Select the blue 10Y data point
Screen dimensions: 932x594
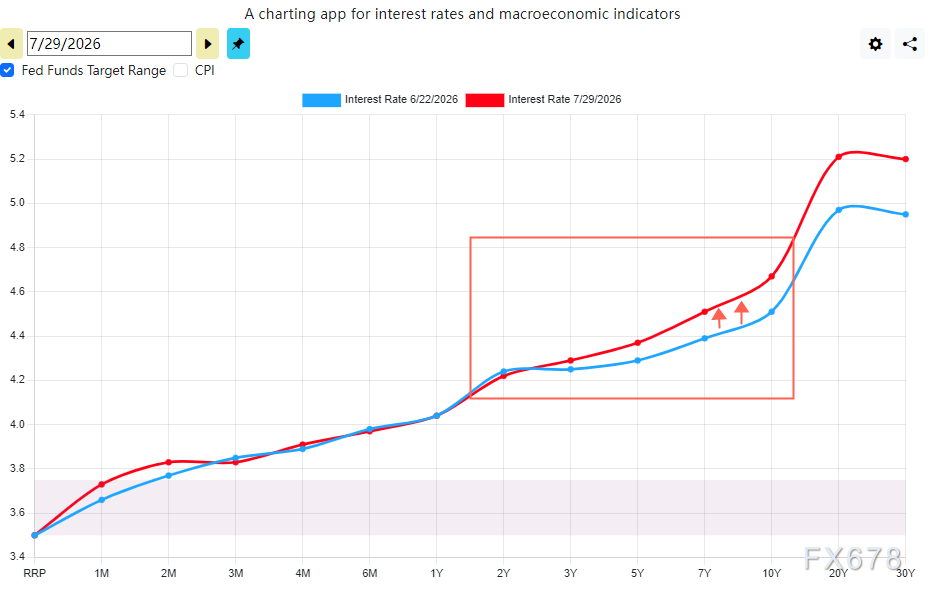pos(772,312)
